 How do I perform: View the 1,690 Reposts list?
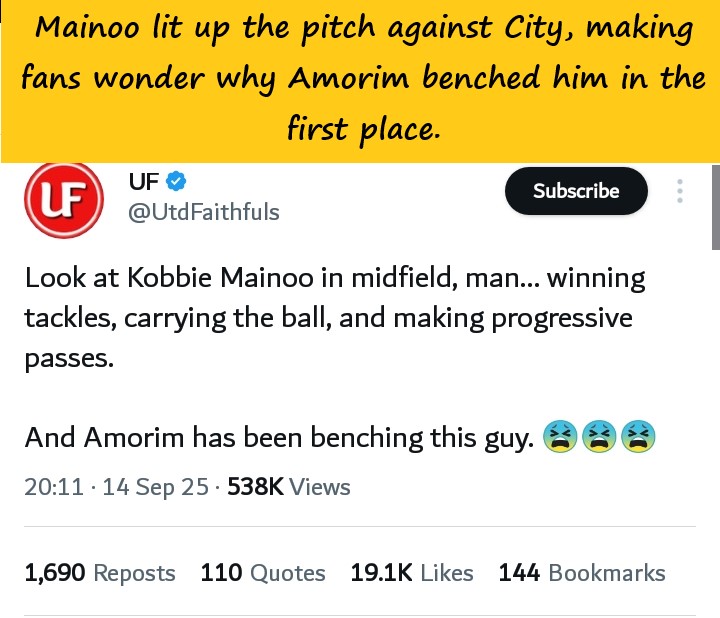point(100,573)
